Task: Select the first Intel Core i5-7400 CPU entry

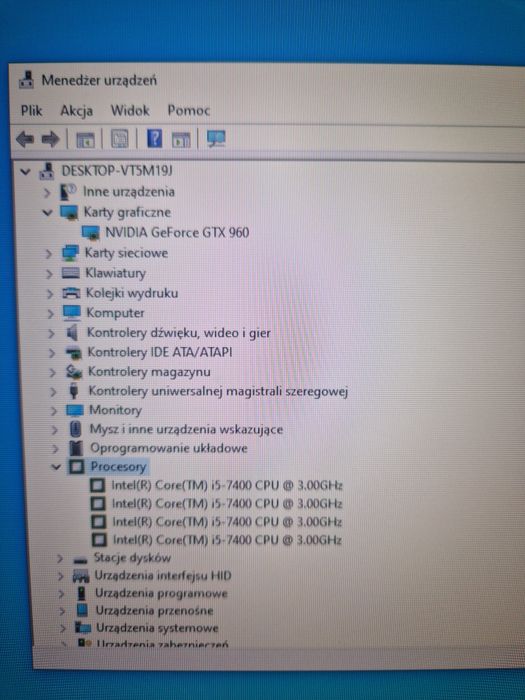Action: (x=227, y=485)
